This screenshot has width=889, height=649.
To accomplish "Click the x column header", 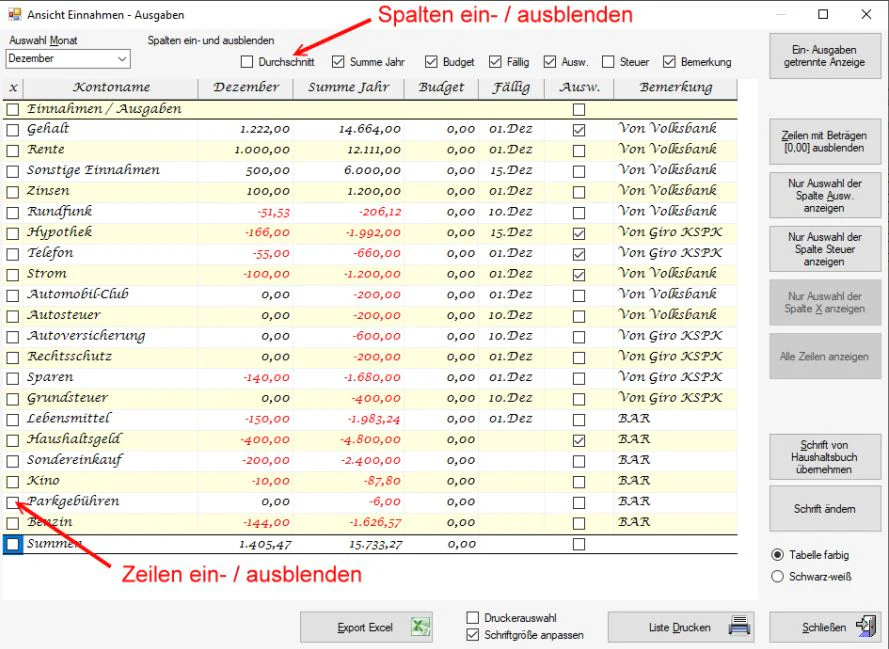I will 13,88.
